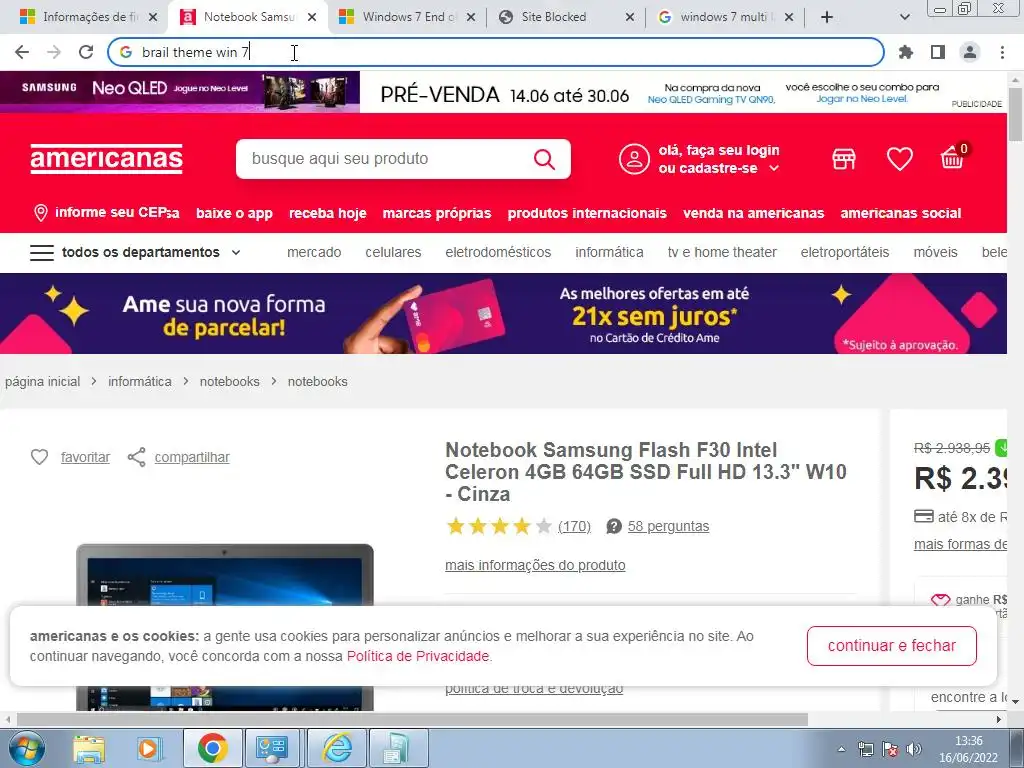Close the Notebook Samsung tab
The image size is (1024, 768).
click(312, 17)
